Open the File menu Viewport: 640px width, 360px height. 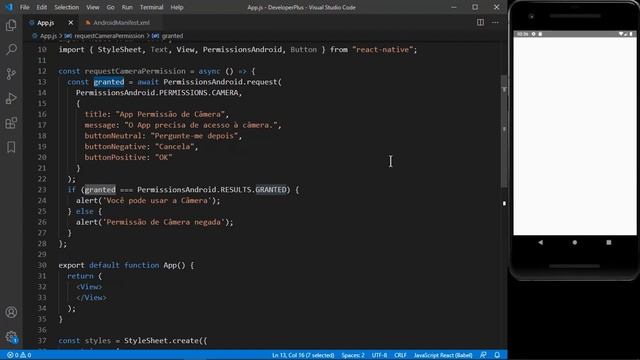coord(24,7)
